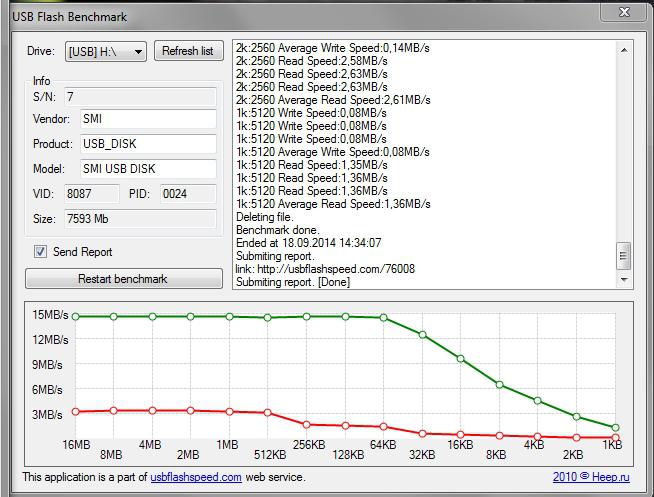654x497 pixels.
Task: Click the Vendor field showing SMI
Action: pos(148,119)
